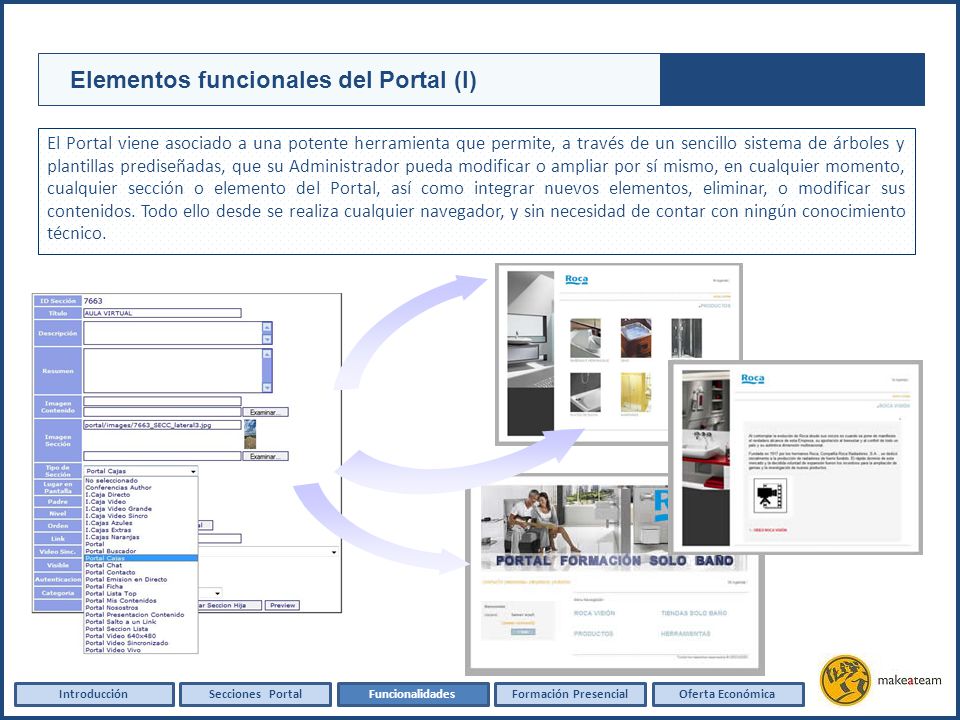This screenshot has height=720, width=960.
Task: Click into the Título field 'AULA VIRTUAL'
Action: pos(162,313)
